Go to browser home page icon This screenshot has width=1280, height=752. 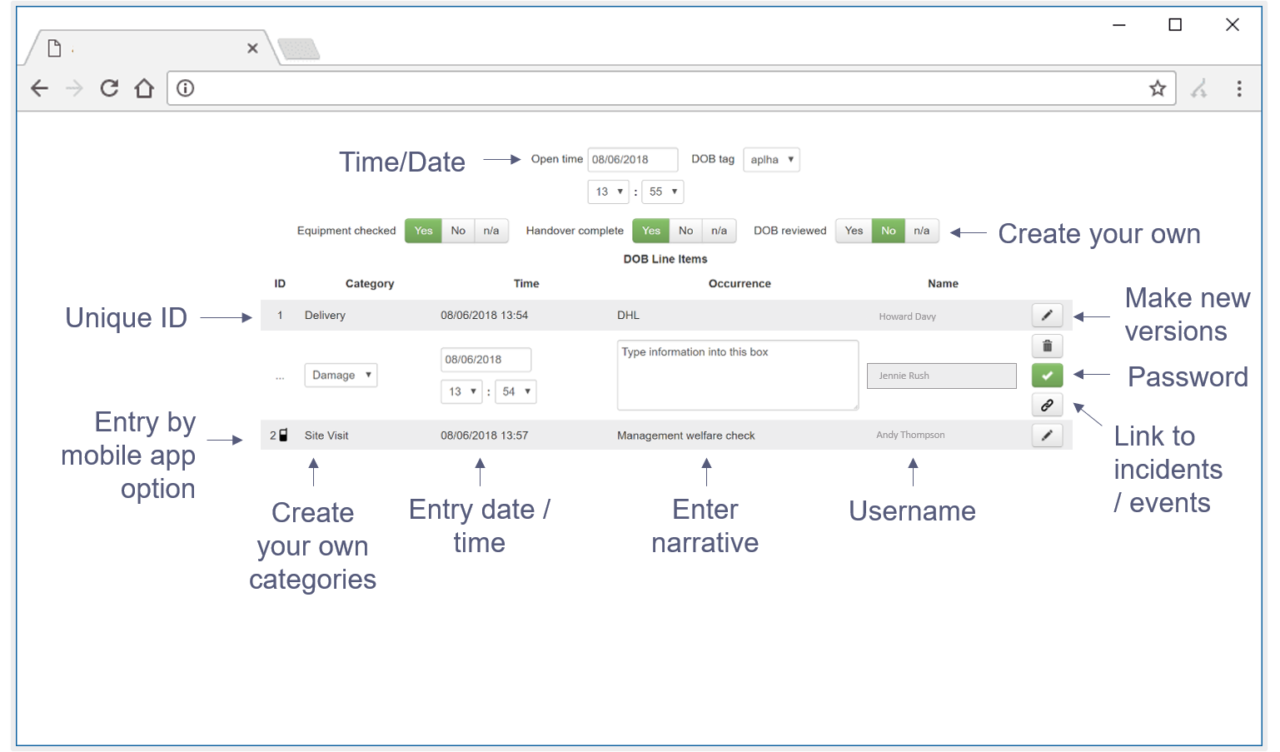point(144,89)
